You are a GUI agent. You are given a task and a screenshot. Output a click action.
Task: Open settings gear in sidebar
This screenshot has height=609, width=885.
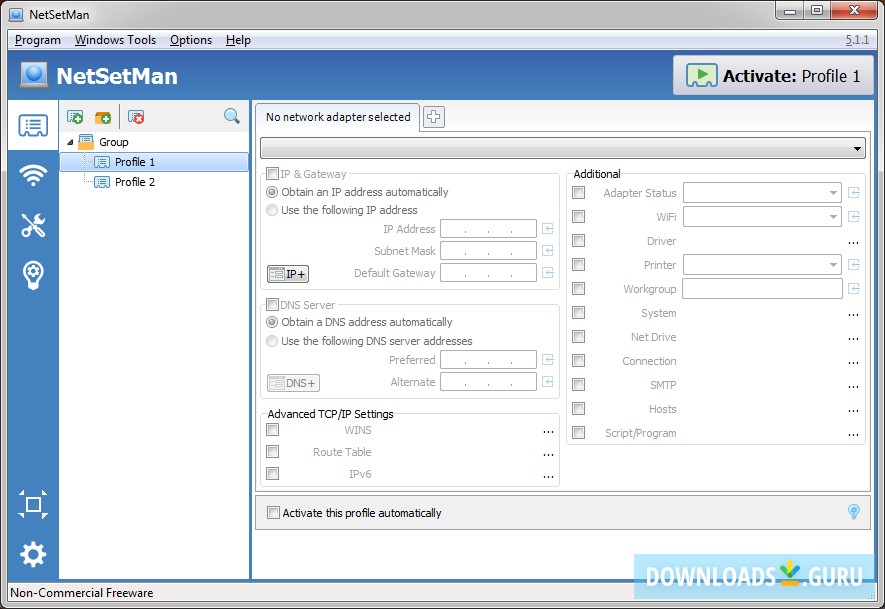tap(33, 554)
